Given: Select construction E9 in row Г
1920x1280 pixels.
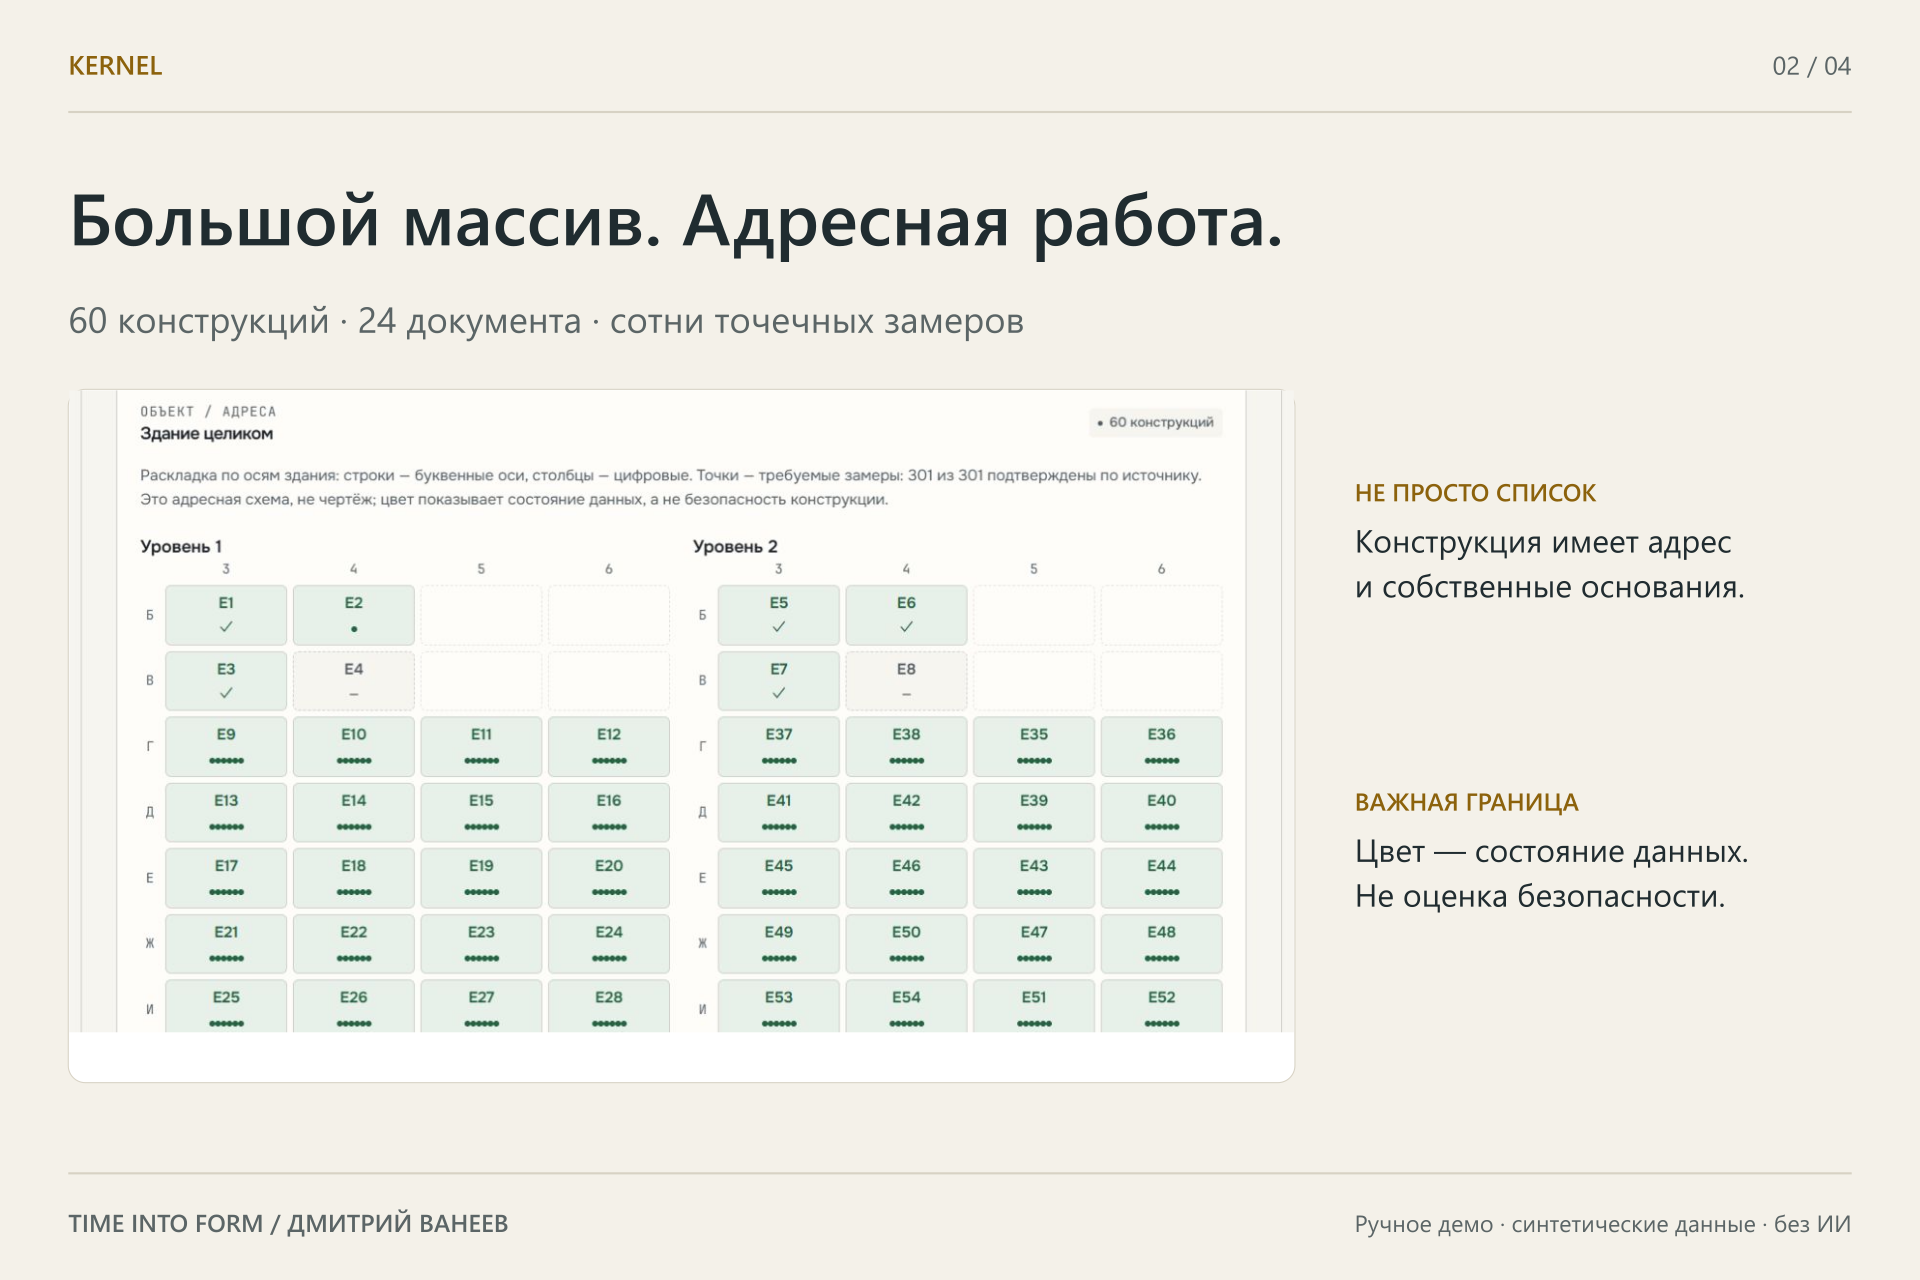Looking at the screenshot, I should [226, 746].
